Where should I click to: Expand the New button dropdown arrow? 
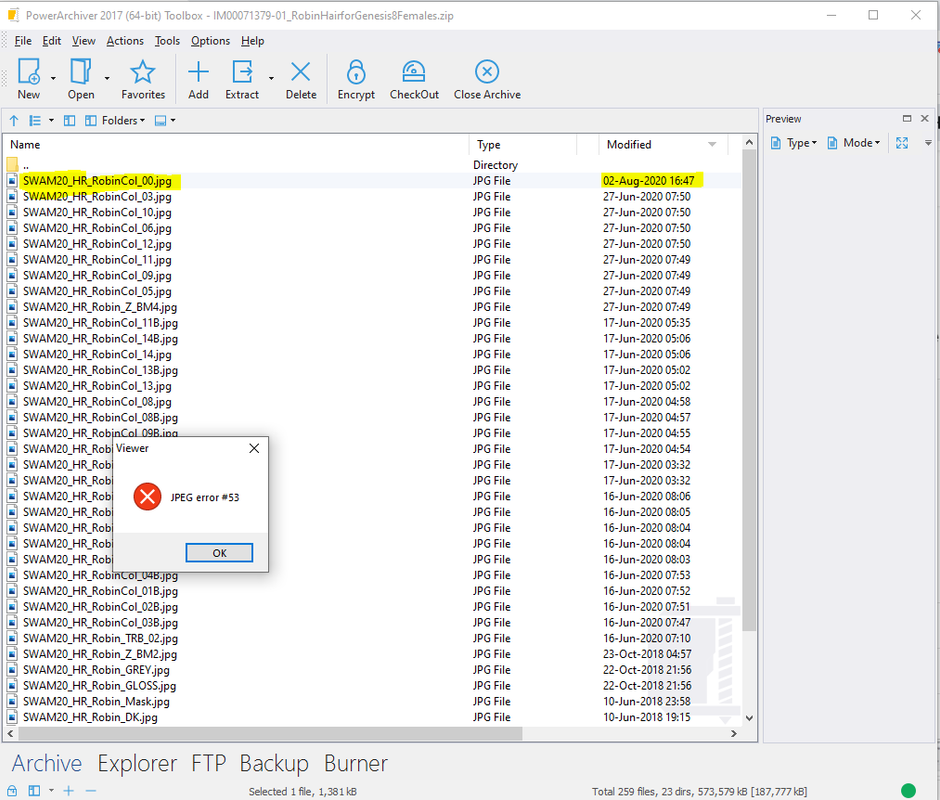point(53,79)
